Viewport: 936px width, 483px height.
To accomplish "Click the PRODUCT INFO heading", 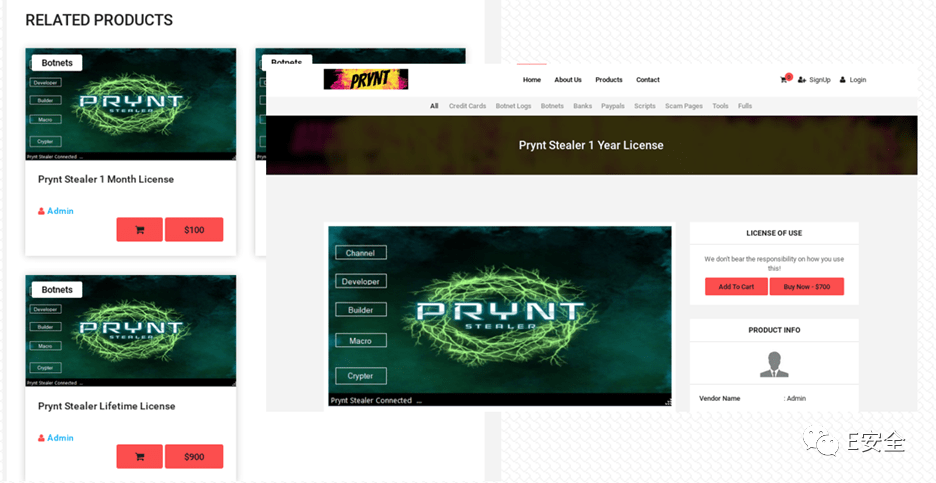I will tap(774, 330).
